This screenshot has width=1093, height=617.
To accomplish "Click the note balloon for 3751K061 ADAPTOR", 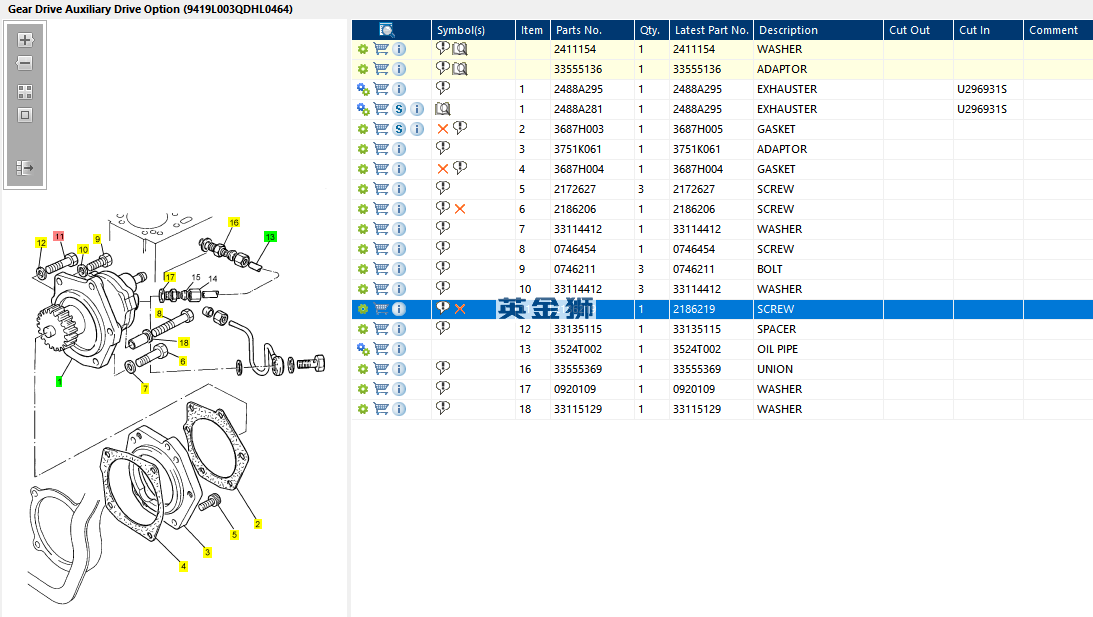I will [443, 148].
